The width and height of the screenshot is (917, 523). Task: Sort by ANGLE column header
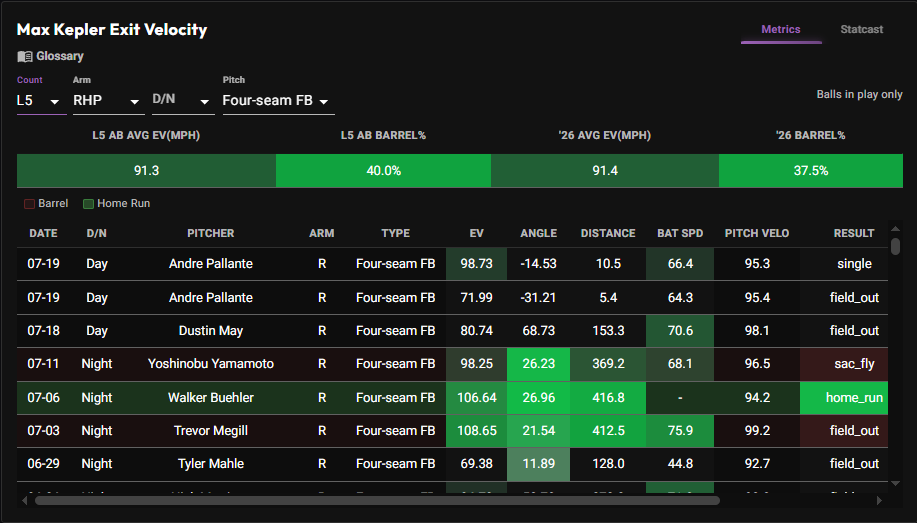click(539, 233)
